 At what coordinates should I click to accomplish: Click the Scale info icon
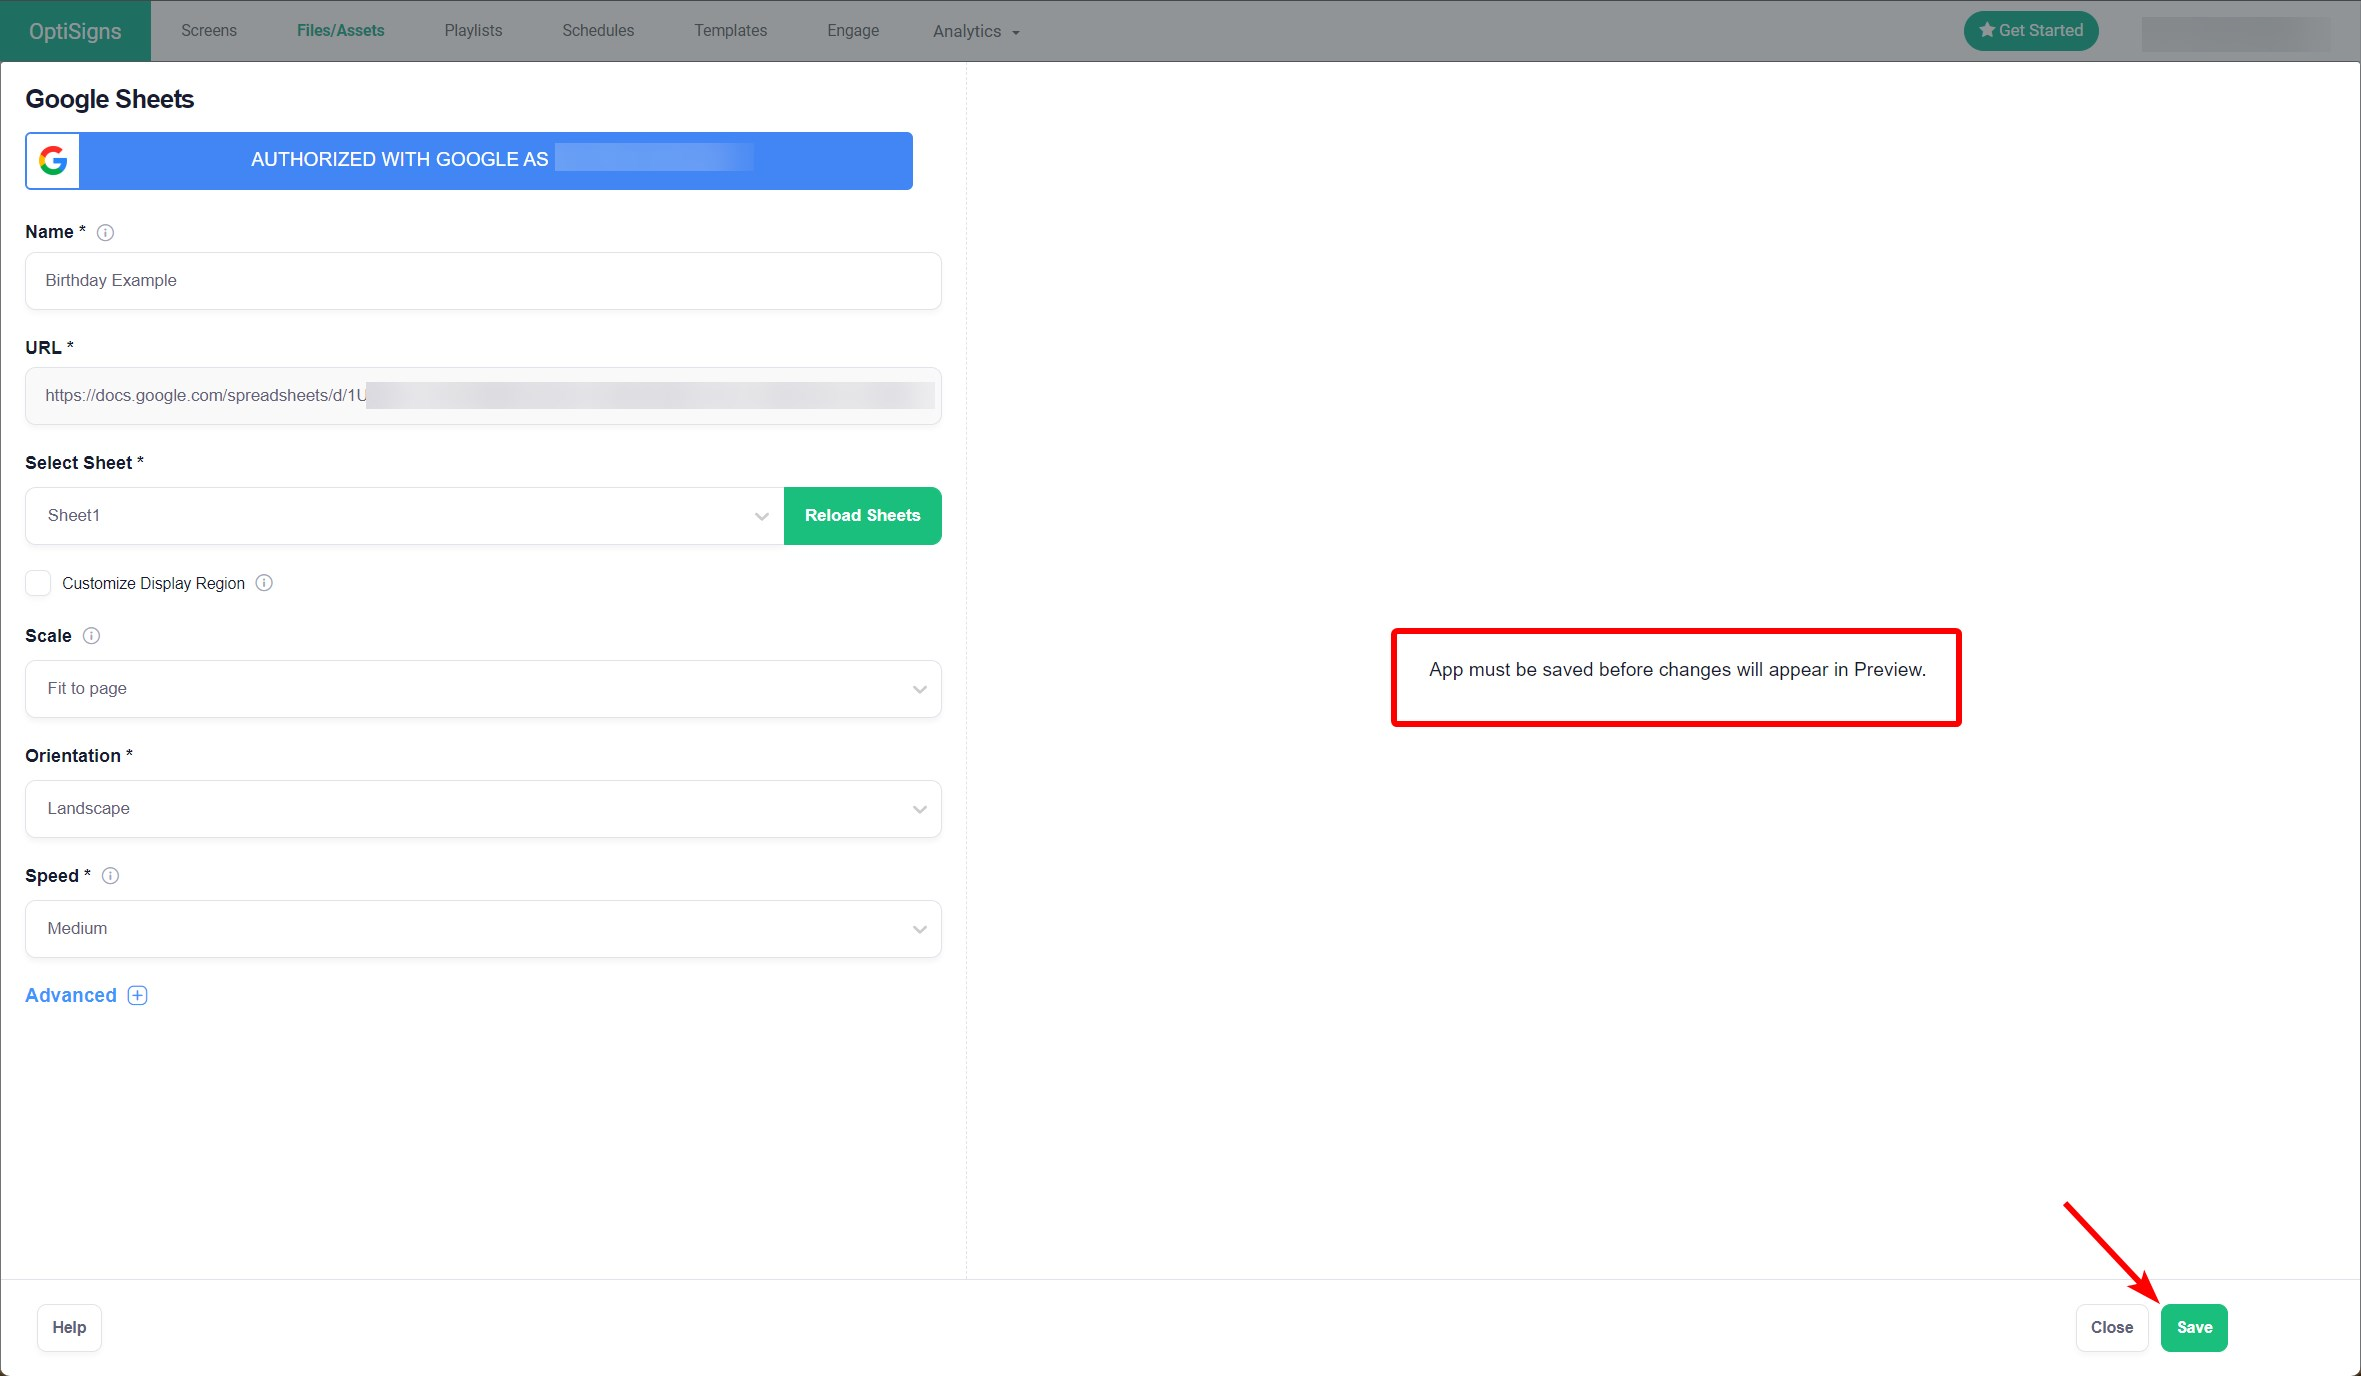click(91, 636)
